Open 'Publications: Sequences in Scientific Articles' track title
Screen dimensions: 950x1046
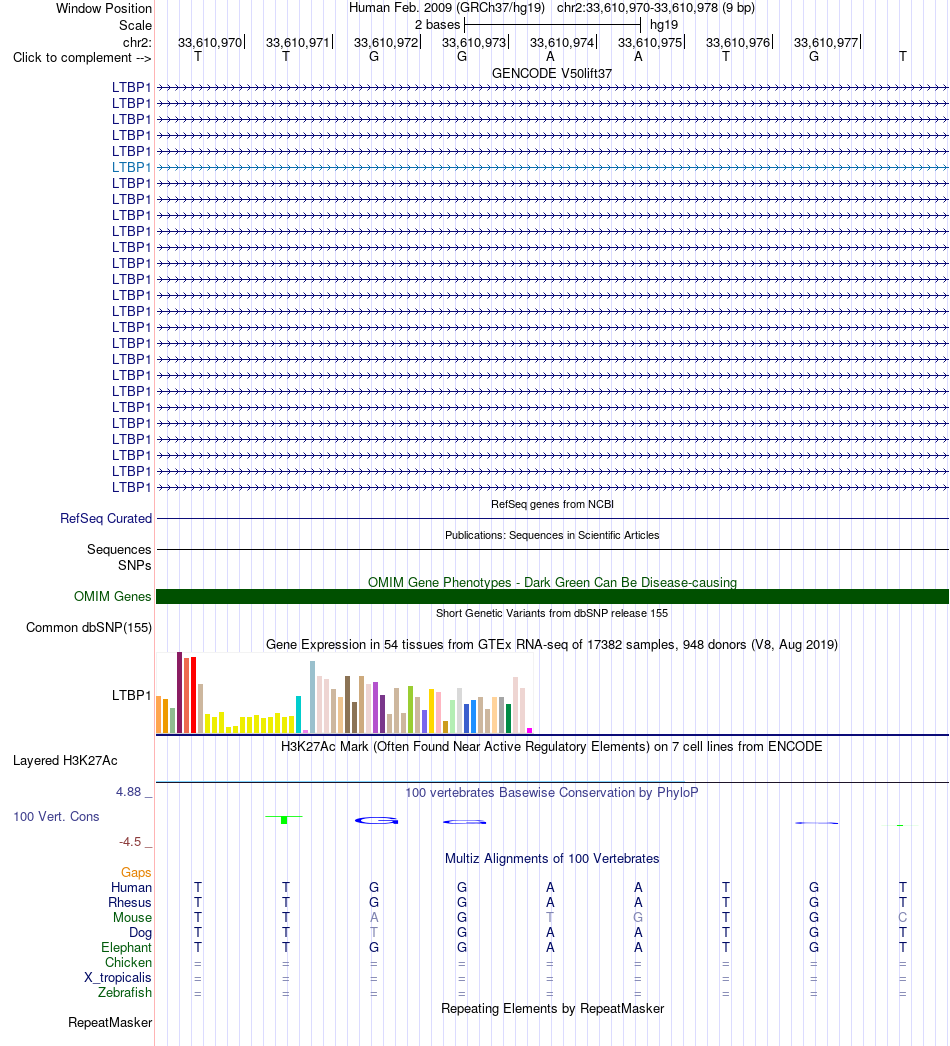(552, 535)
